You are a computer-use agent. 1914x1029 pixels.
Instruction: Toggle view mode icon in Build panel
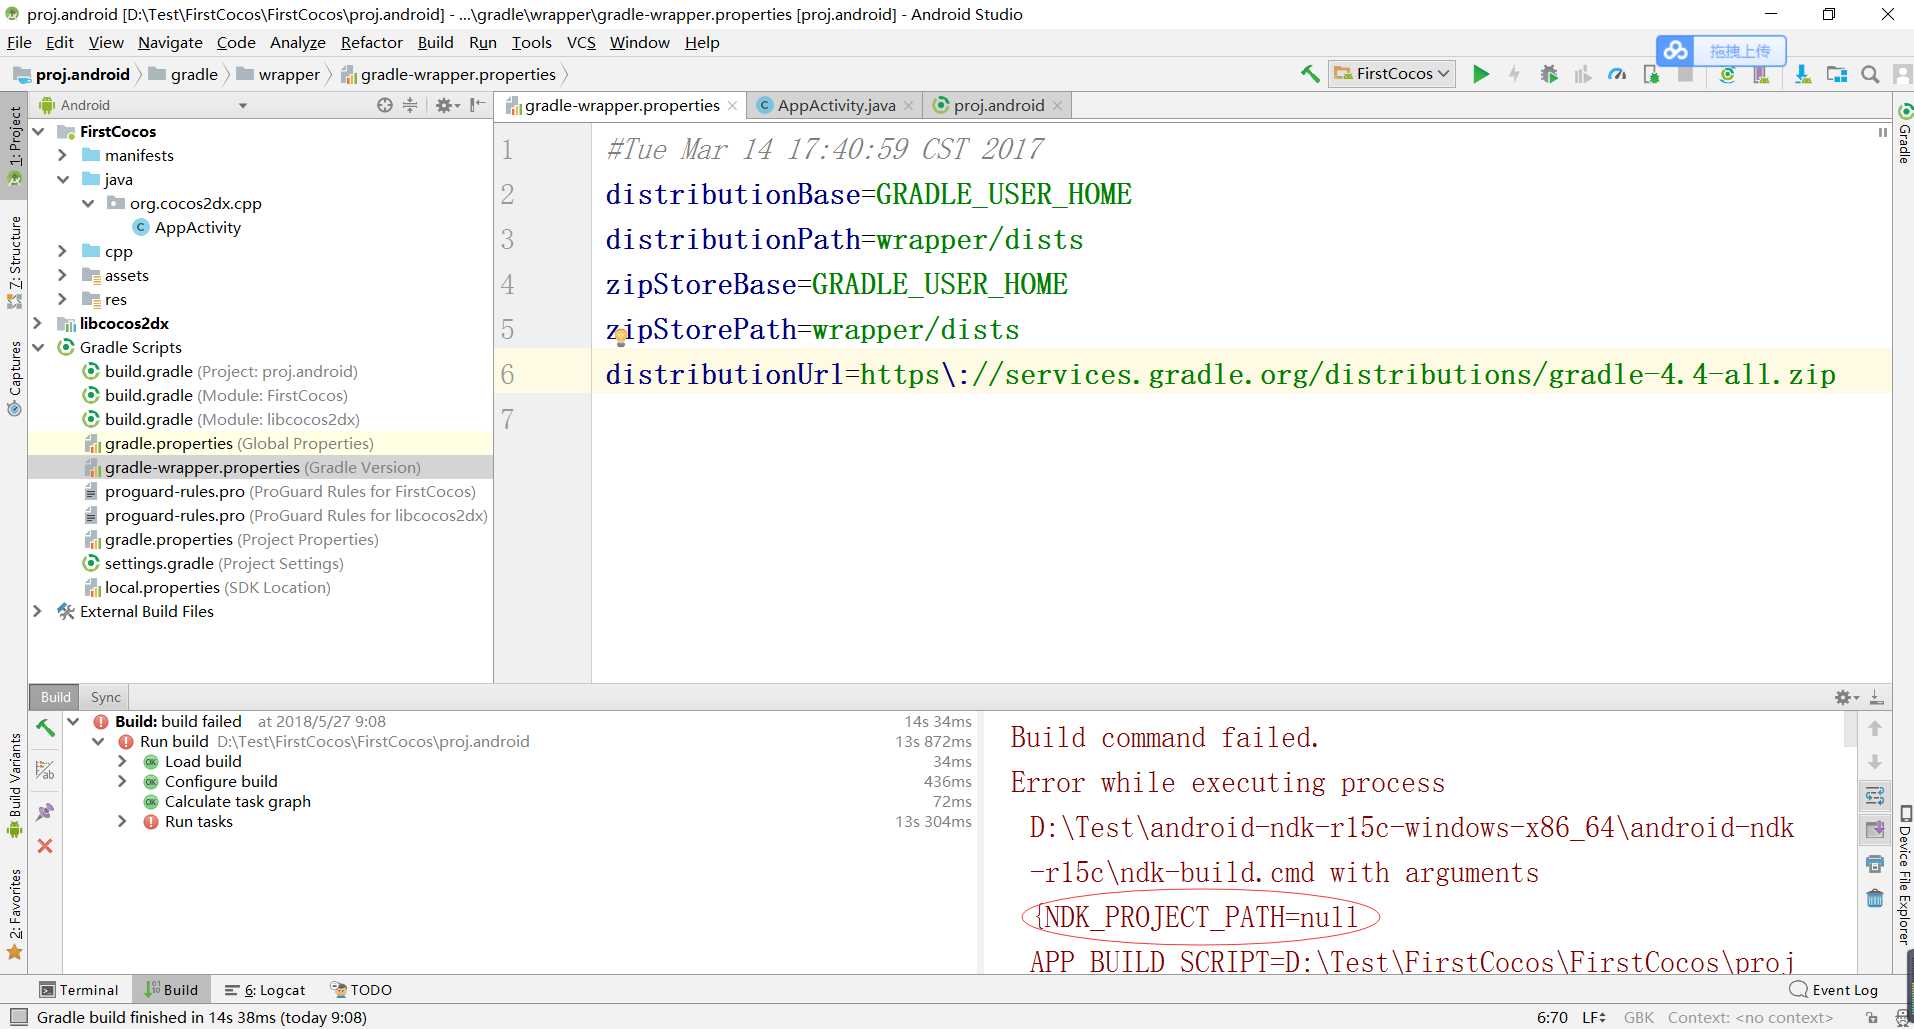coord(45,769)
